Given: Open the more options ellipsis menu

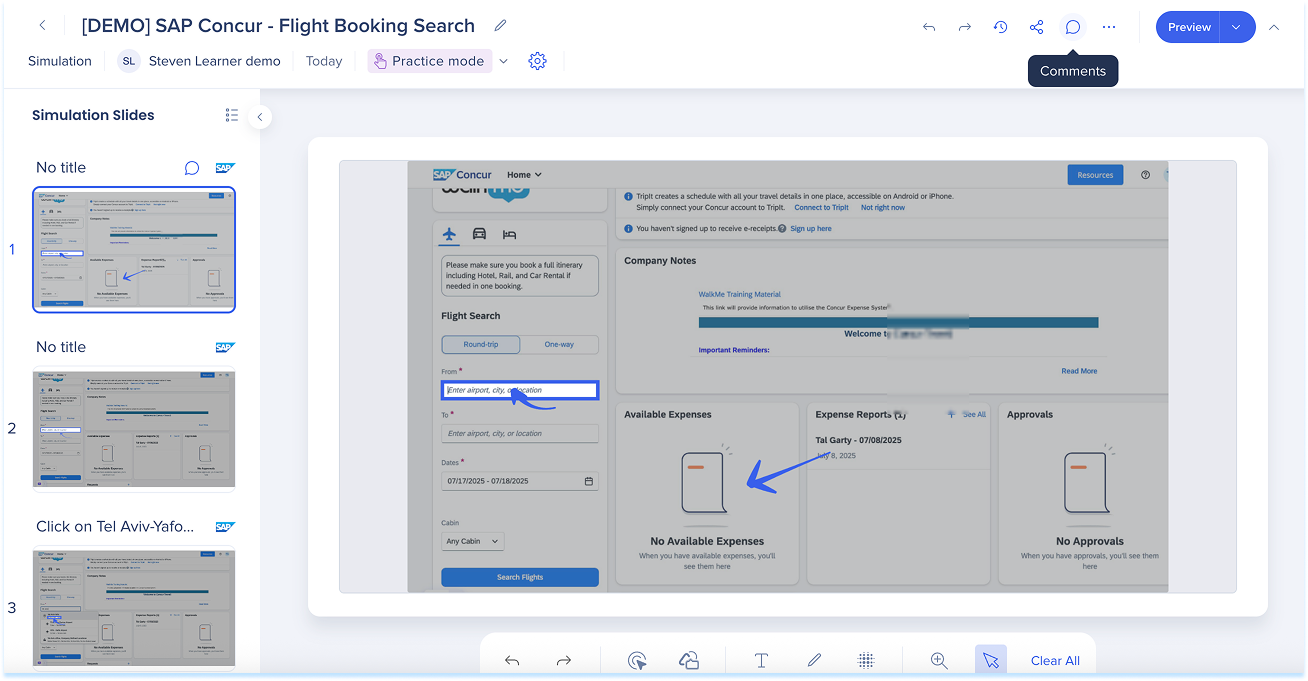Looking at the screenshot, I should [1108, 27].
